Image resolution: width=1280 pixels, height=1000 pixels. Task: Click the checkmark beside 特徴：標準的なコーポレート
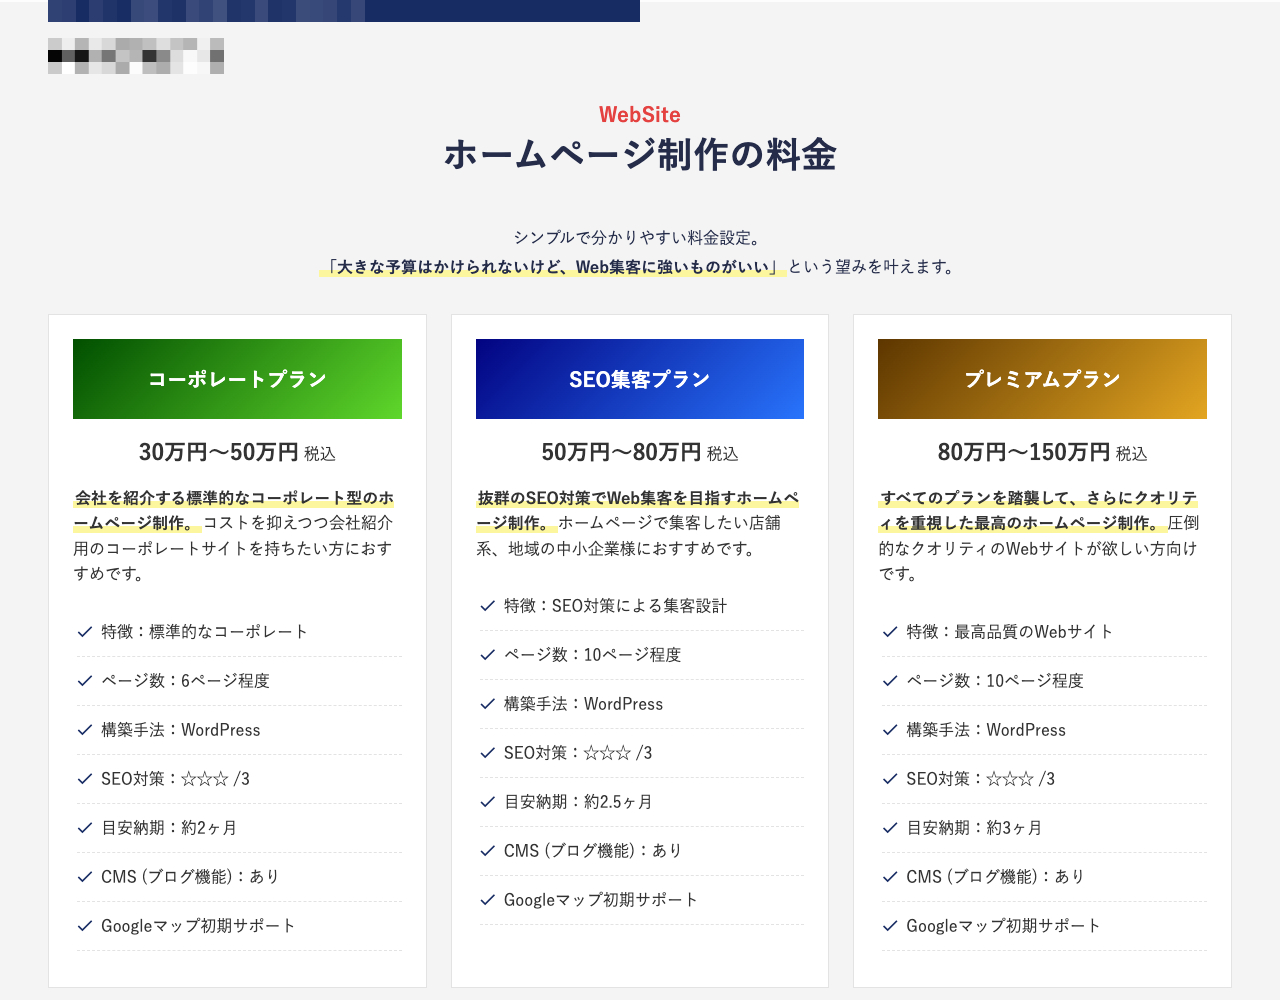tap(85, 632)
